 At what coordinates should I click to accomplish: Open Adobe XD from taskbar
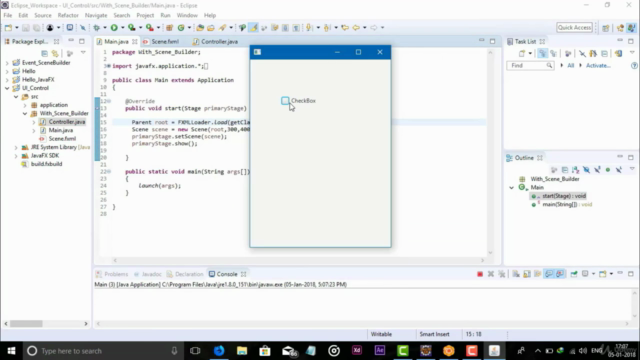click(x=357, y=351)
